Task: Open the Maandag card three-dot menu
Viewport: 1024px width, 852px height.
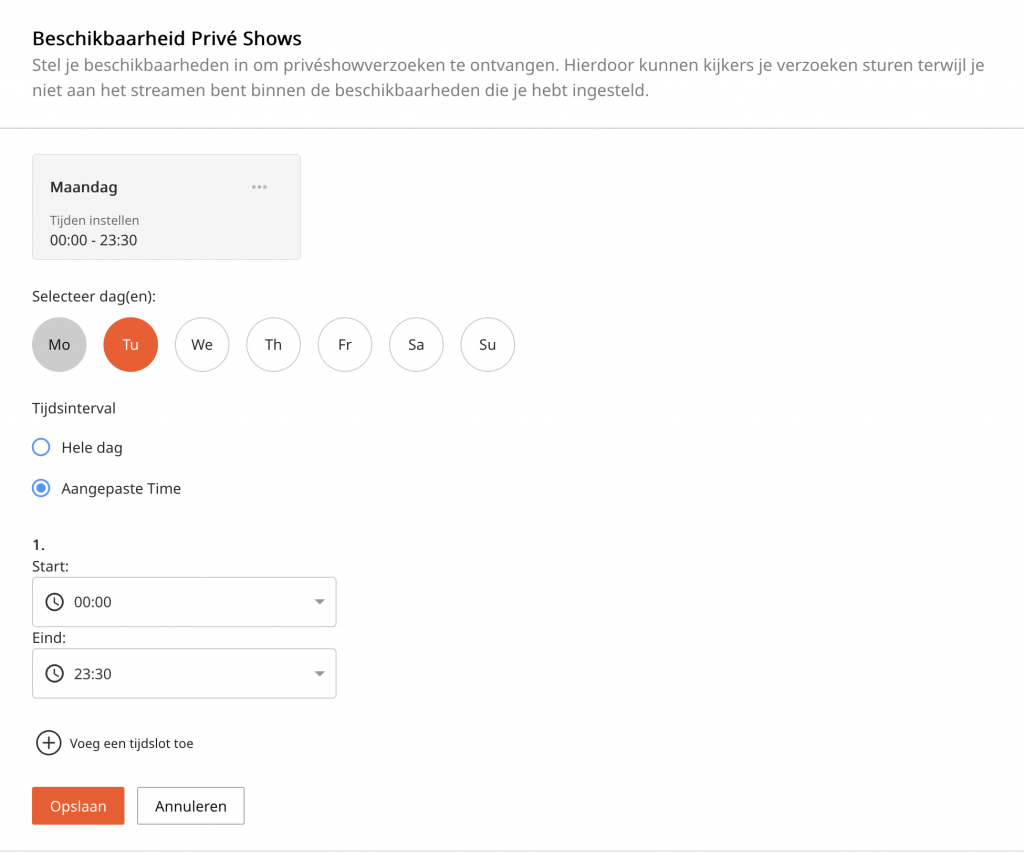Action: [x=259, y=187]
